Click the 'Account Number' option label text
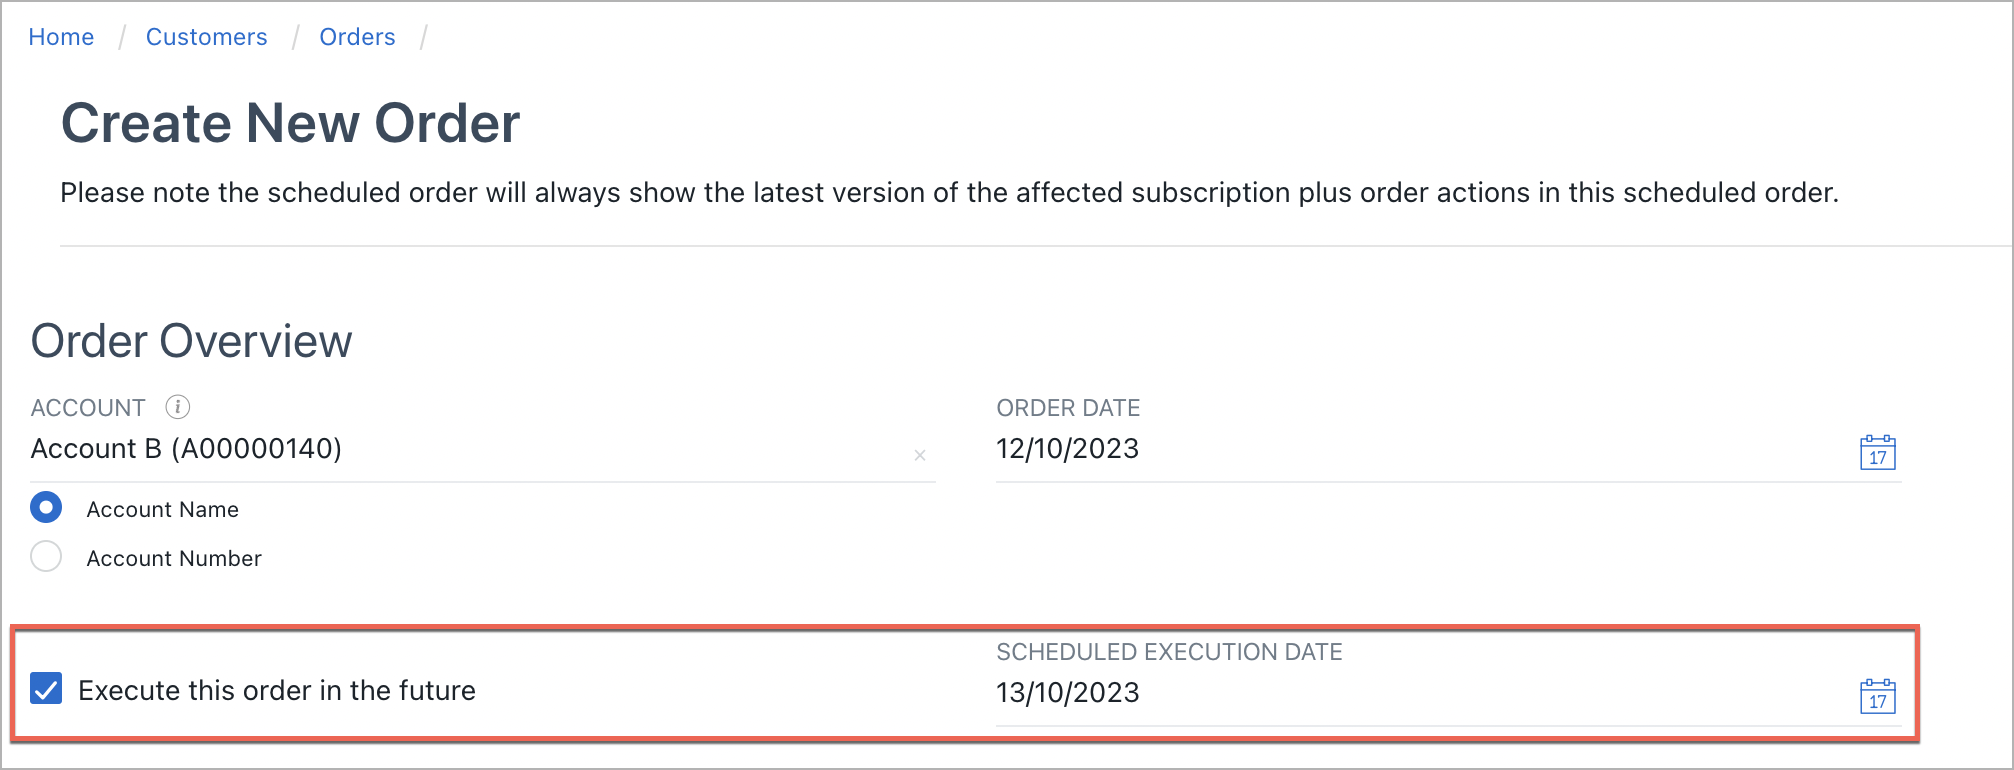Viewport: 2014px width, 770px height. click(174, 559)
